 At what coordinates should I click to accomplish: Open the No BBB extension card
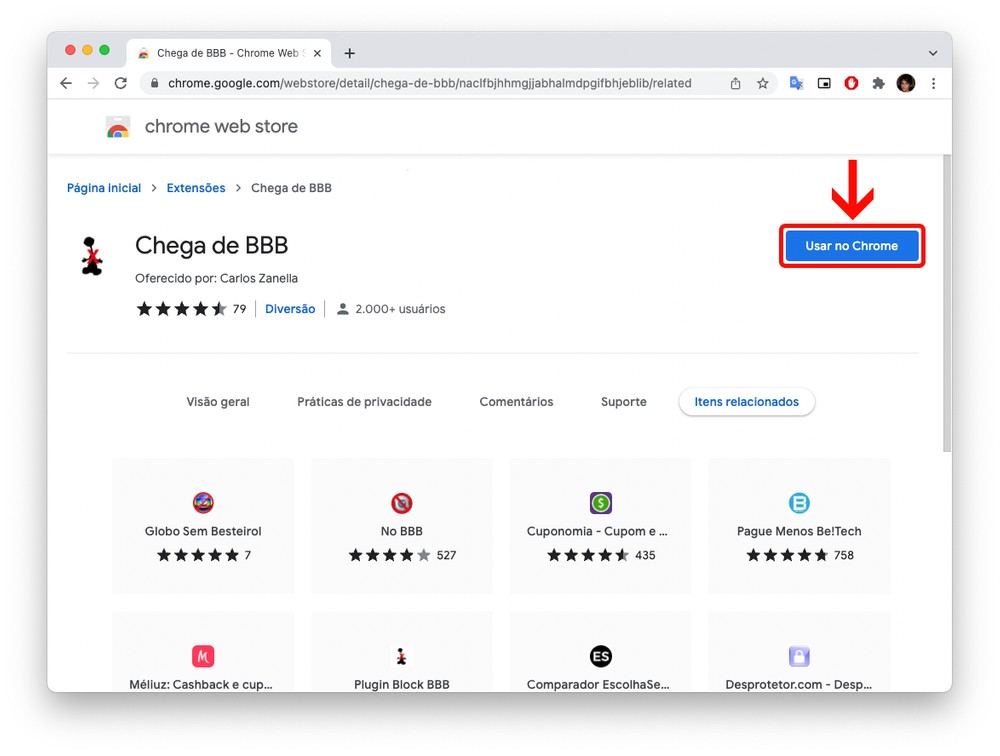pyautogui.click(x=402, y=527)
